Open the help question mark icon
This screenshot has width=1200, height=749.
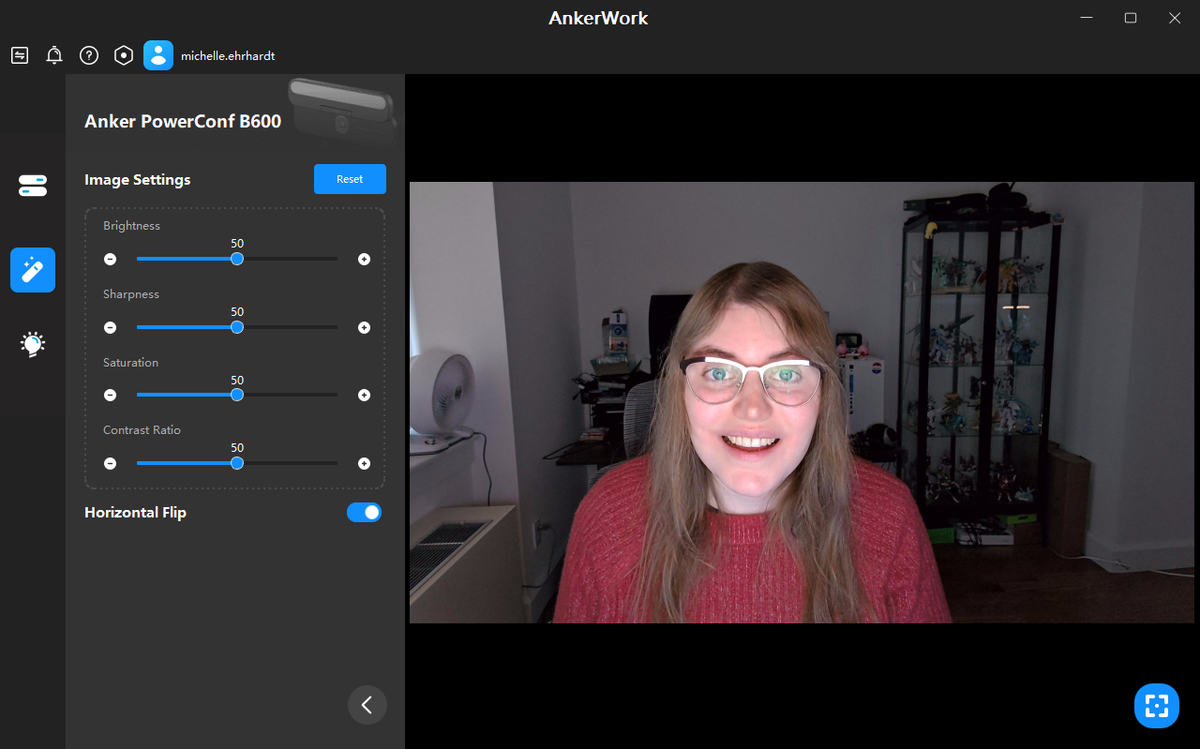pyautogui.click(x=89, y=56)
